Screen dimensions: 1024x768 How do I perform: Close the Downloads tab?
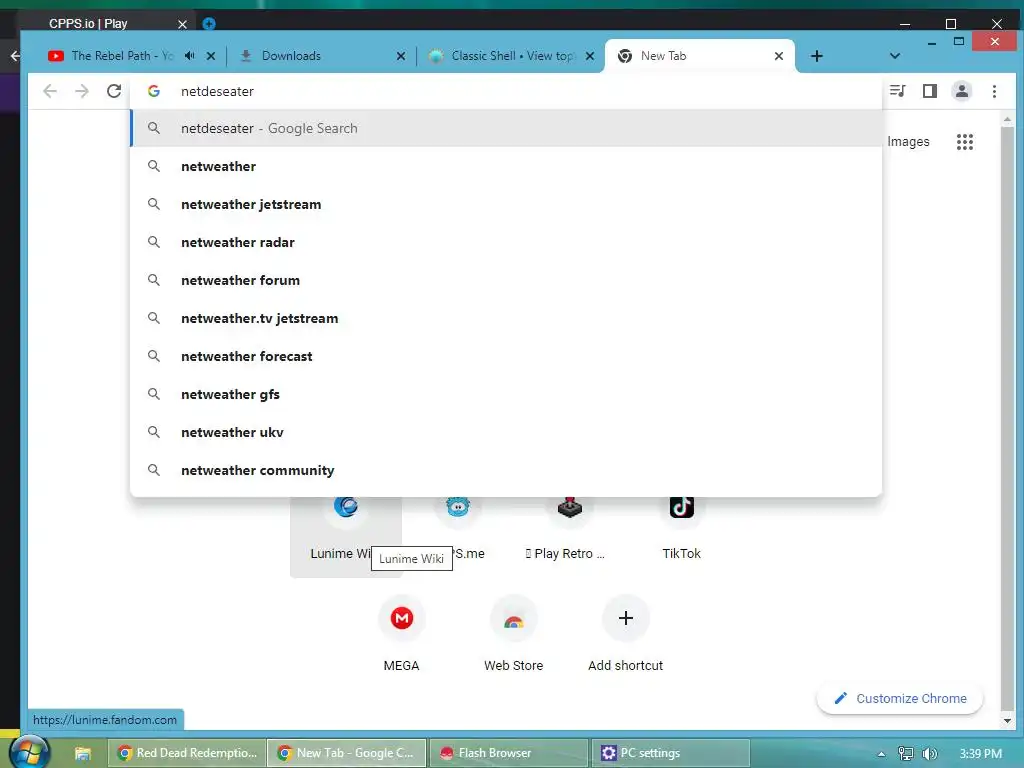coord(401,56)
